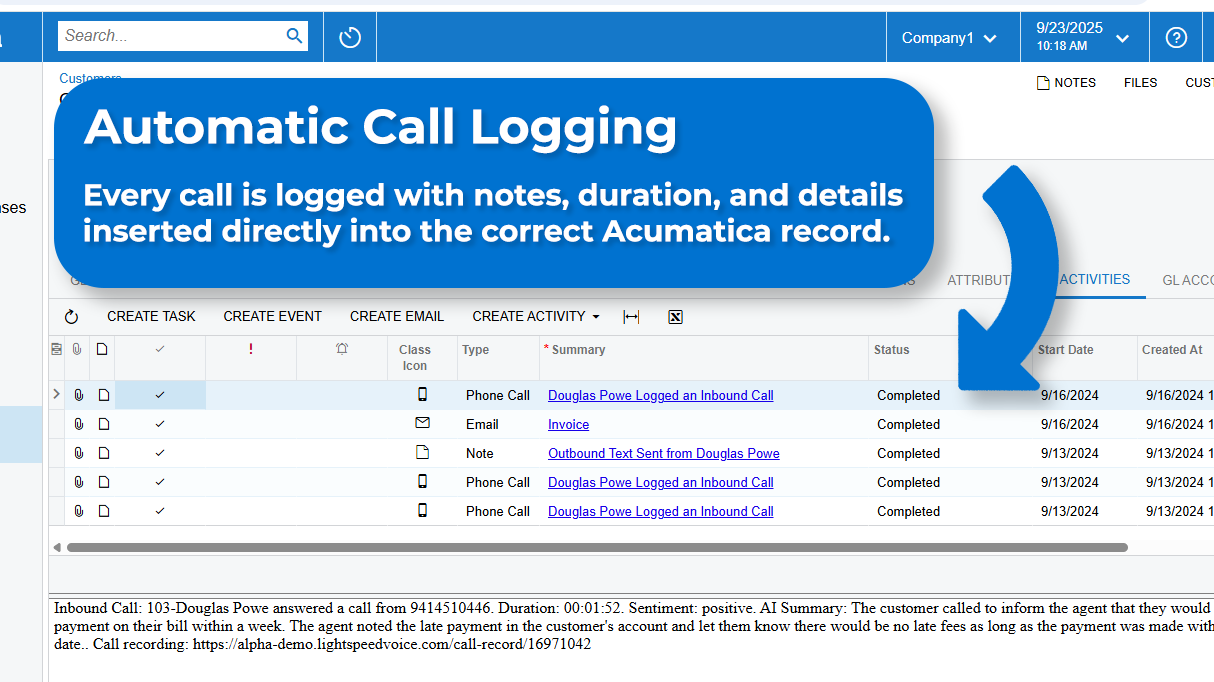
Task: Toggle completed checkmark on the Note row
Action: pos(160,454)
